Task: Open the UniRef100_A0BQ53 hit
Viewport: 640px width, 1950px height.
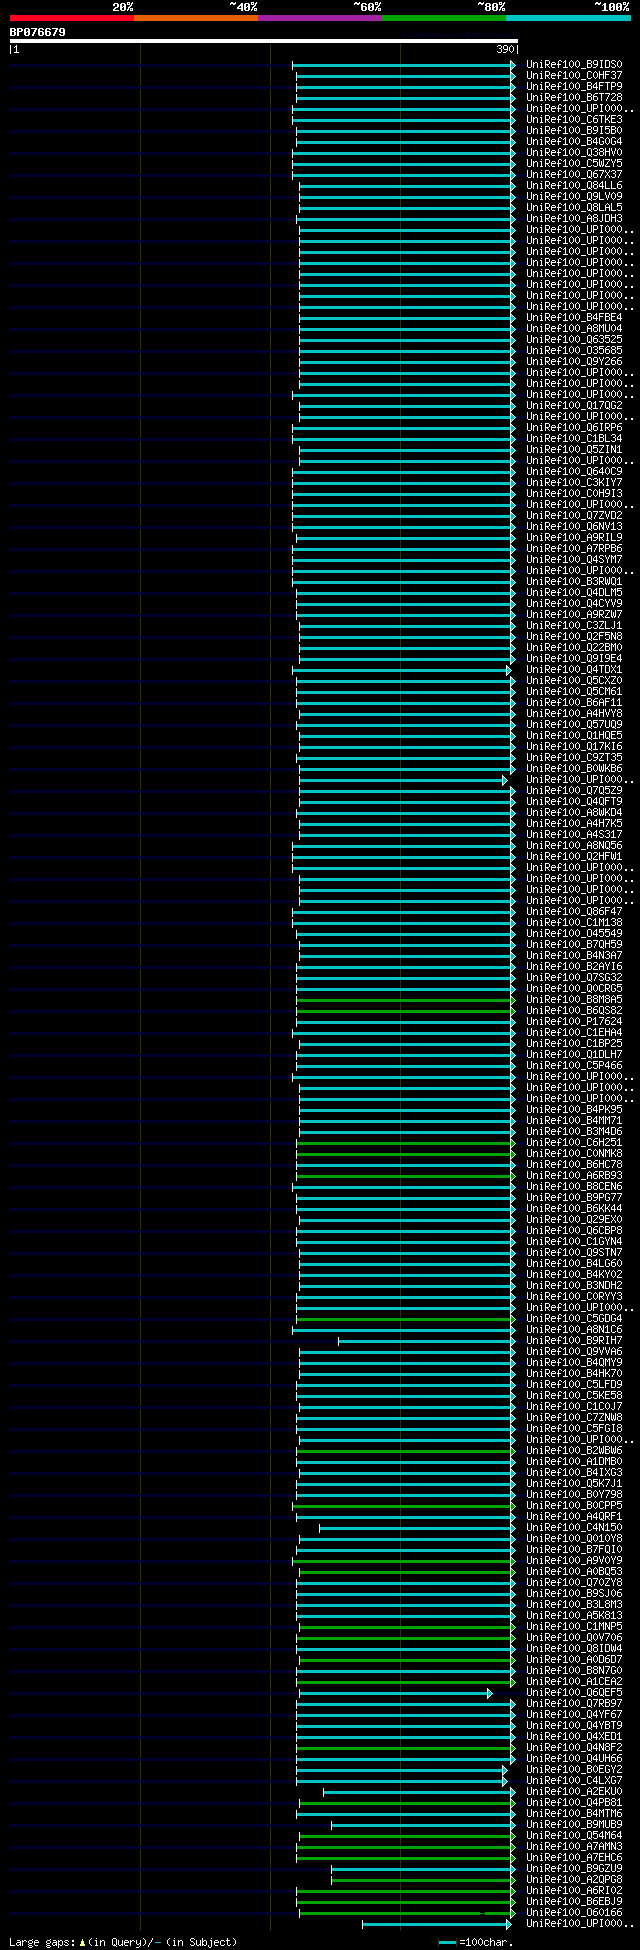Action: 574,1571
